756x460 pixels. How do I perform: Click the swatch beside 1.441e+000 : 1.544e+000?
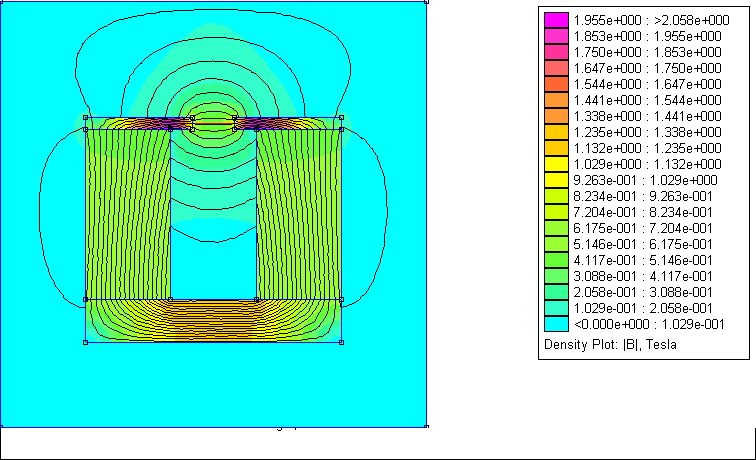click(x=556, y=100)
